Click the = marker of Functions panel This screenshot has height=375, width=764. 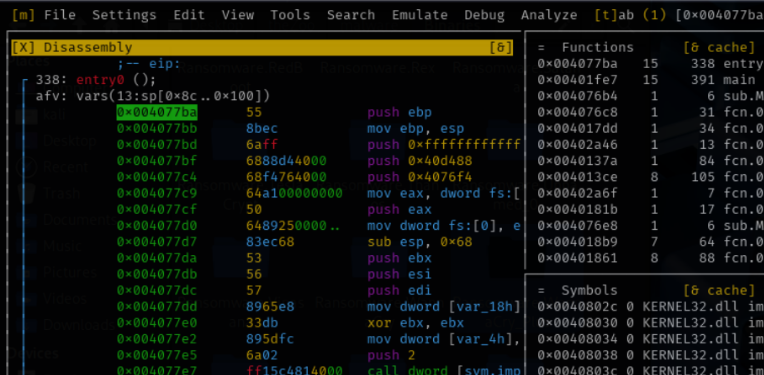point(541,47)
